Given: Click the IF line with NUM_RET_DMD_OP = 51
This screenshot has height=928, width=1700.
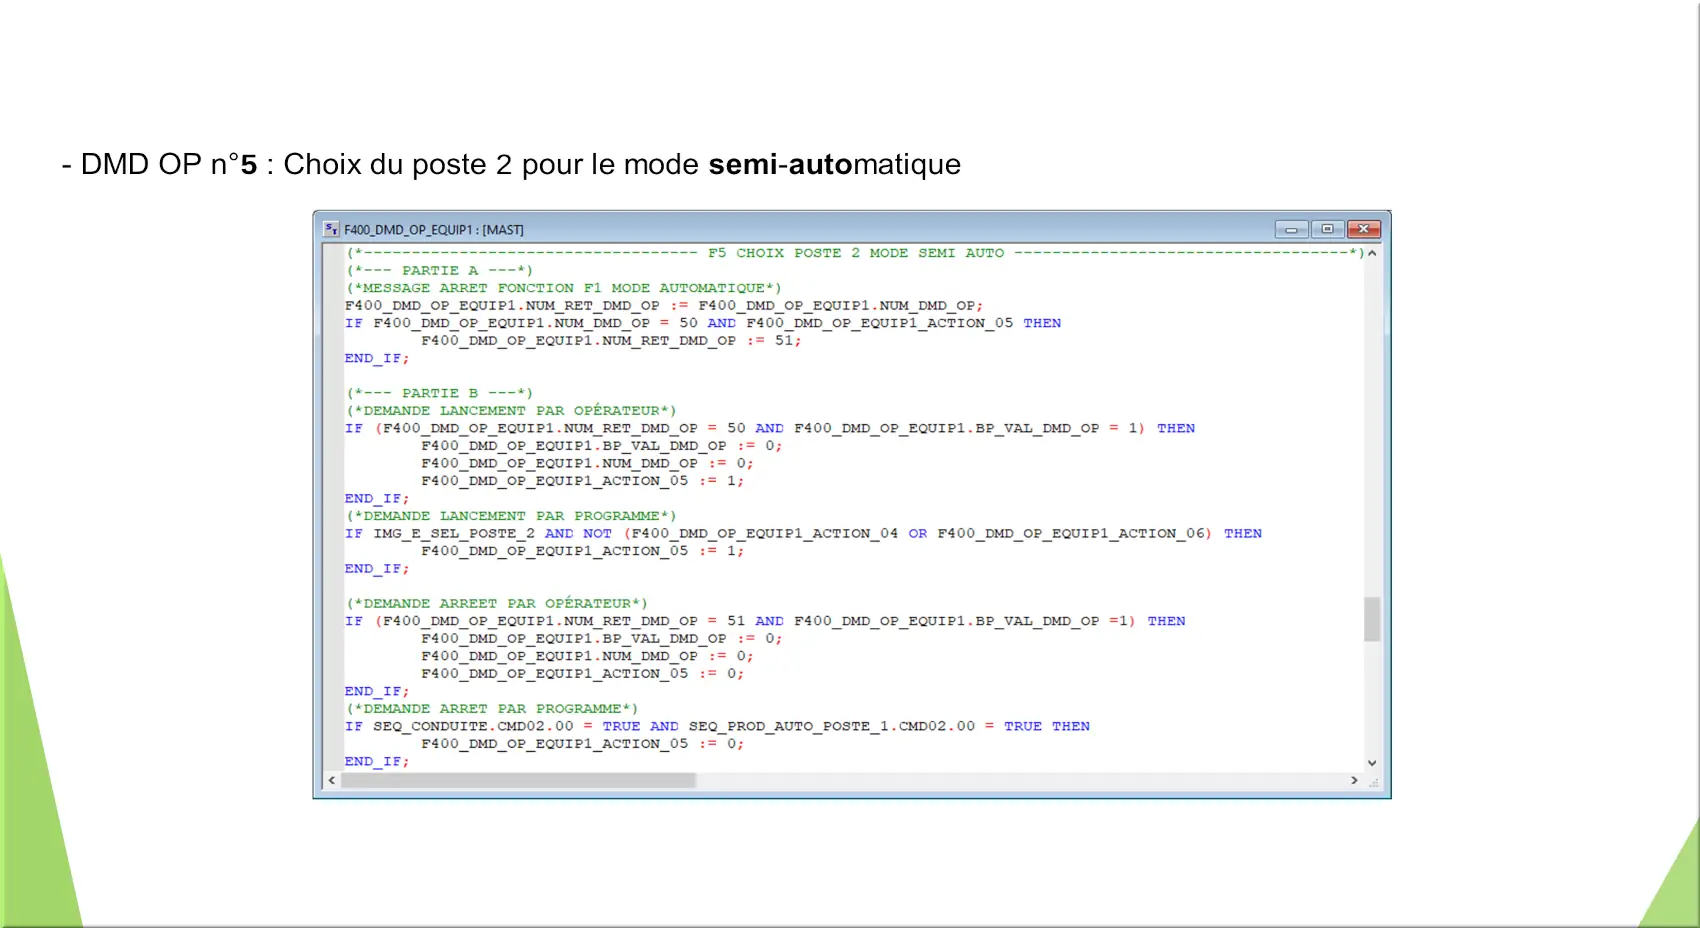Looking at the screenshot, I should pos(765,621).
